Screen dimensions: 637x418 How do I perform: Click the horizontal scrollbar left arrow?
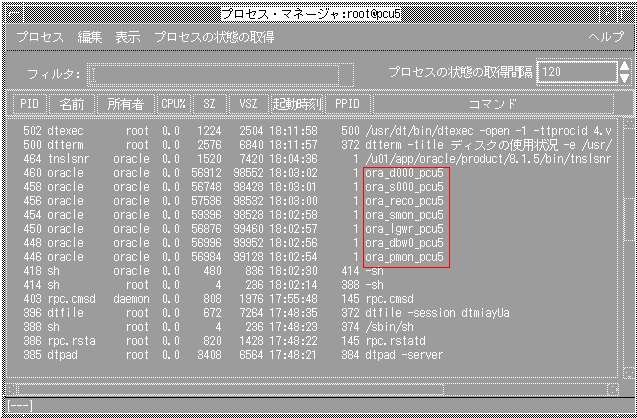(x=12, y=390)
